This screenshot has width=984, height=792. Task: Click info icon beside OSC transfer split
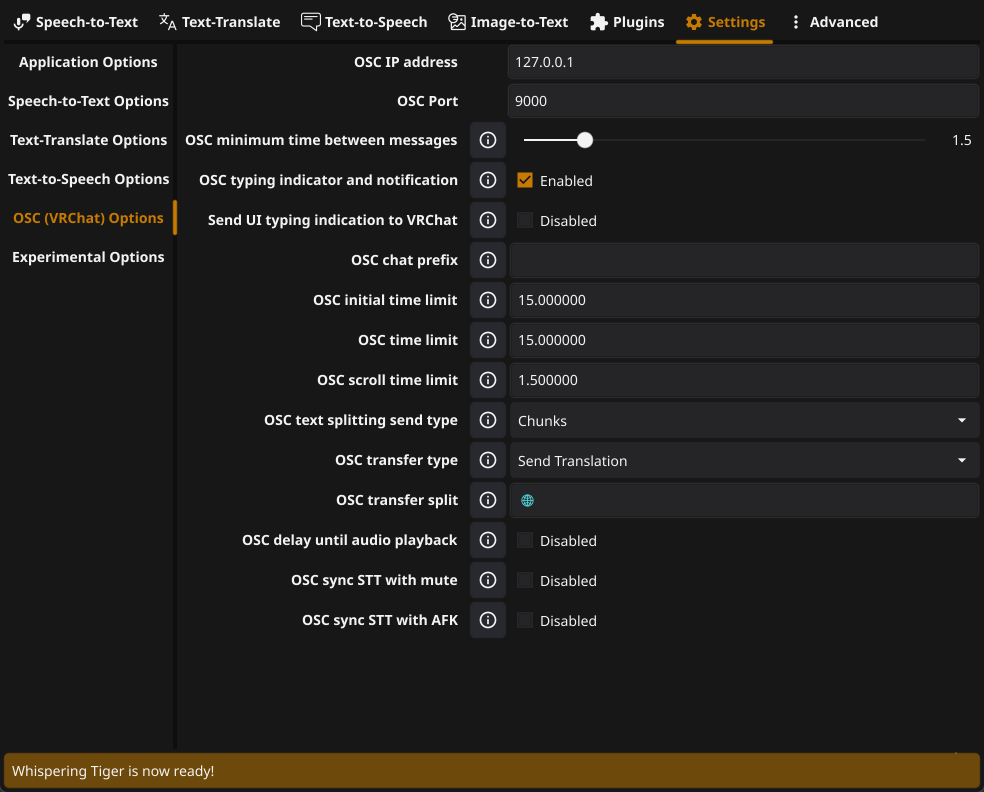(488, 500)
